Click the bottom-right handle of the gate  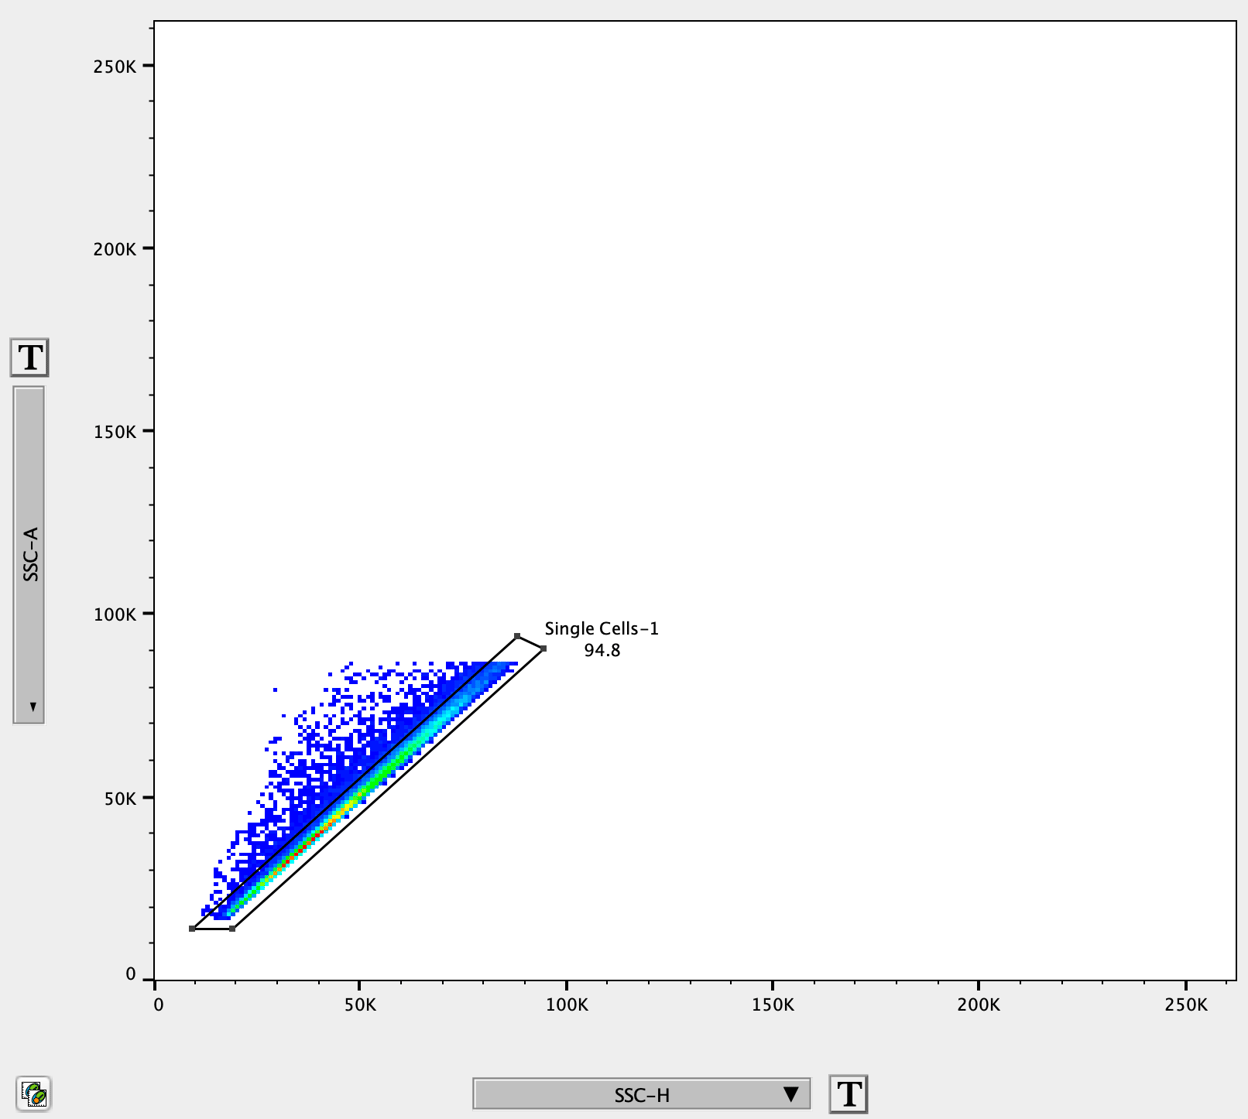[233, 929]
